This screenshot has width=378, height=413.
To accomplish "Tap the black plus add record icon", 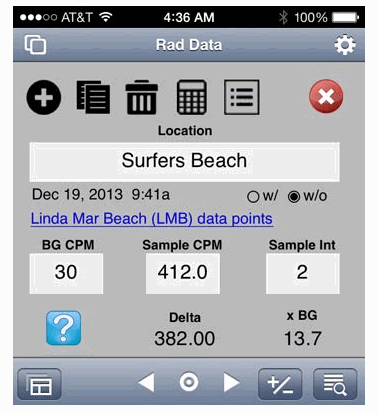I will pos(44,97).
